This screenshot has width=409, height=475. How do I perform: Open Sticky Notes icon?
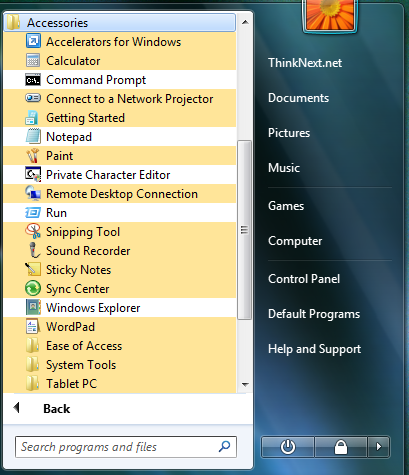(33, 269)
